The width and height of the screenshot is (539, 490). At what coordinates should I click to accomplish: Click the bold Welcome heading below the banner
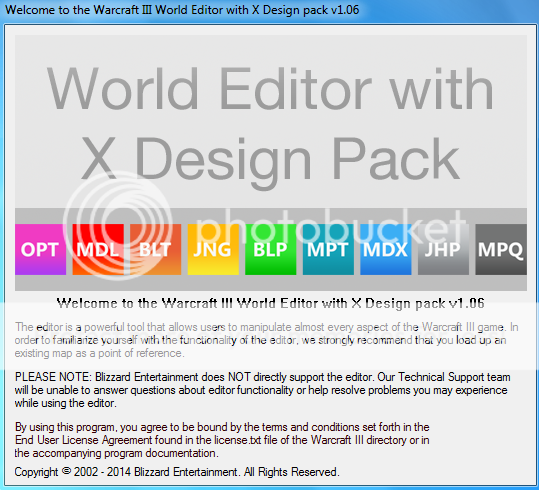[271, 304]
